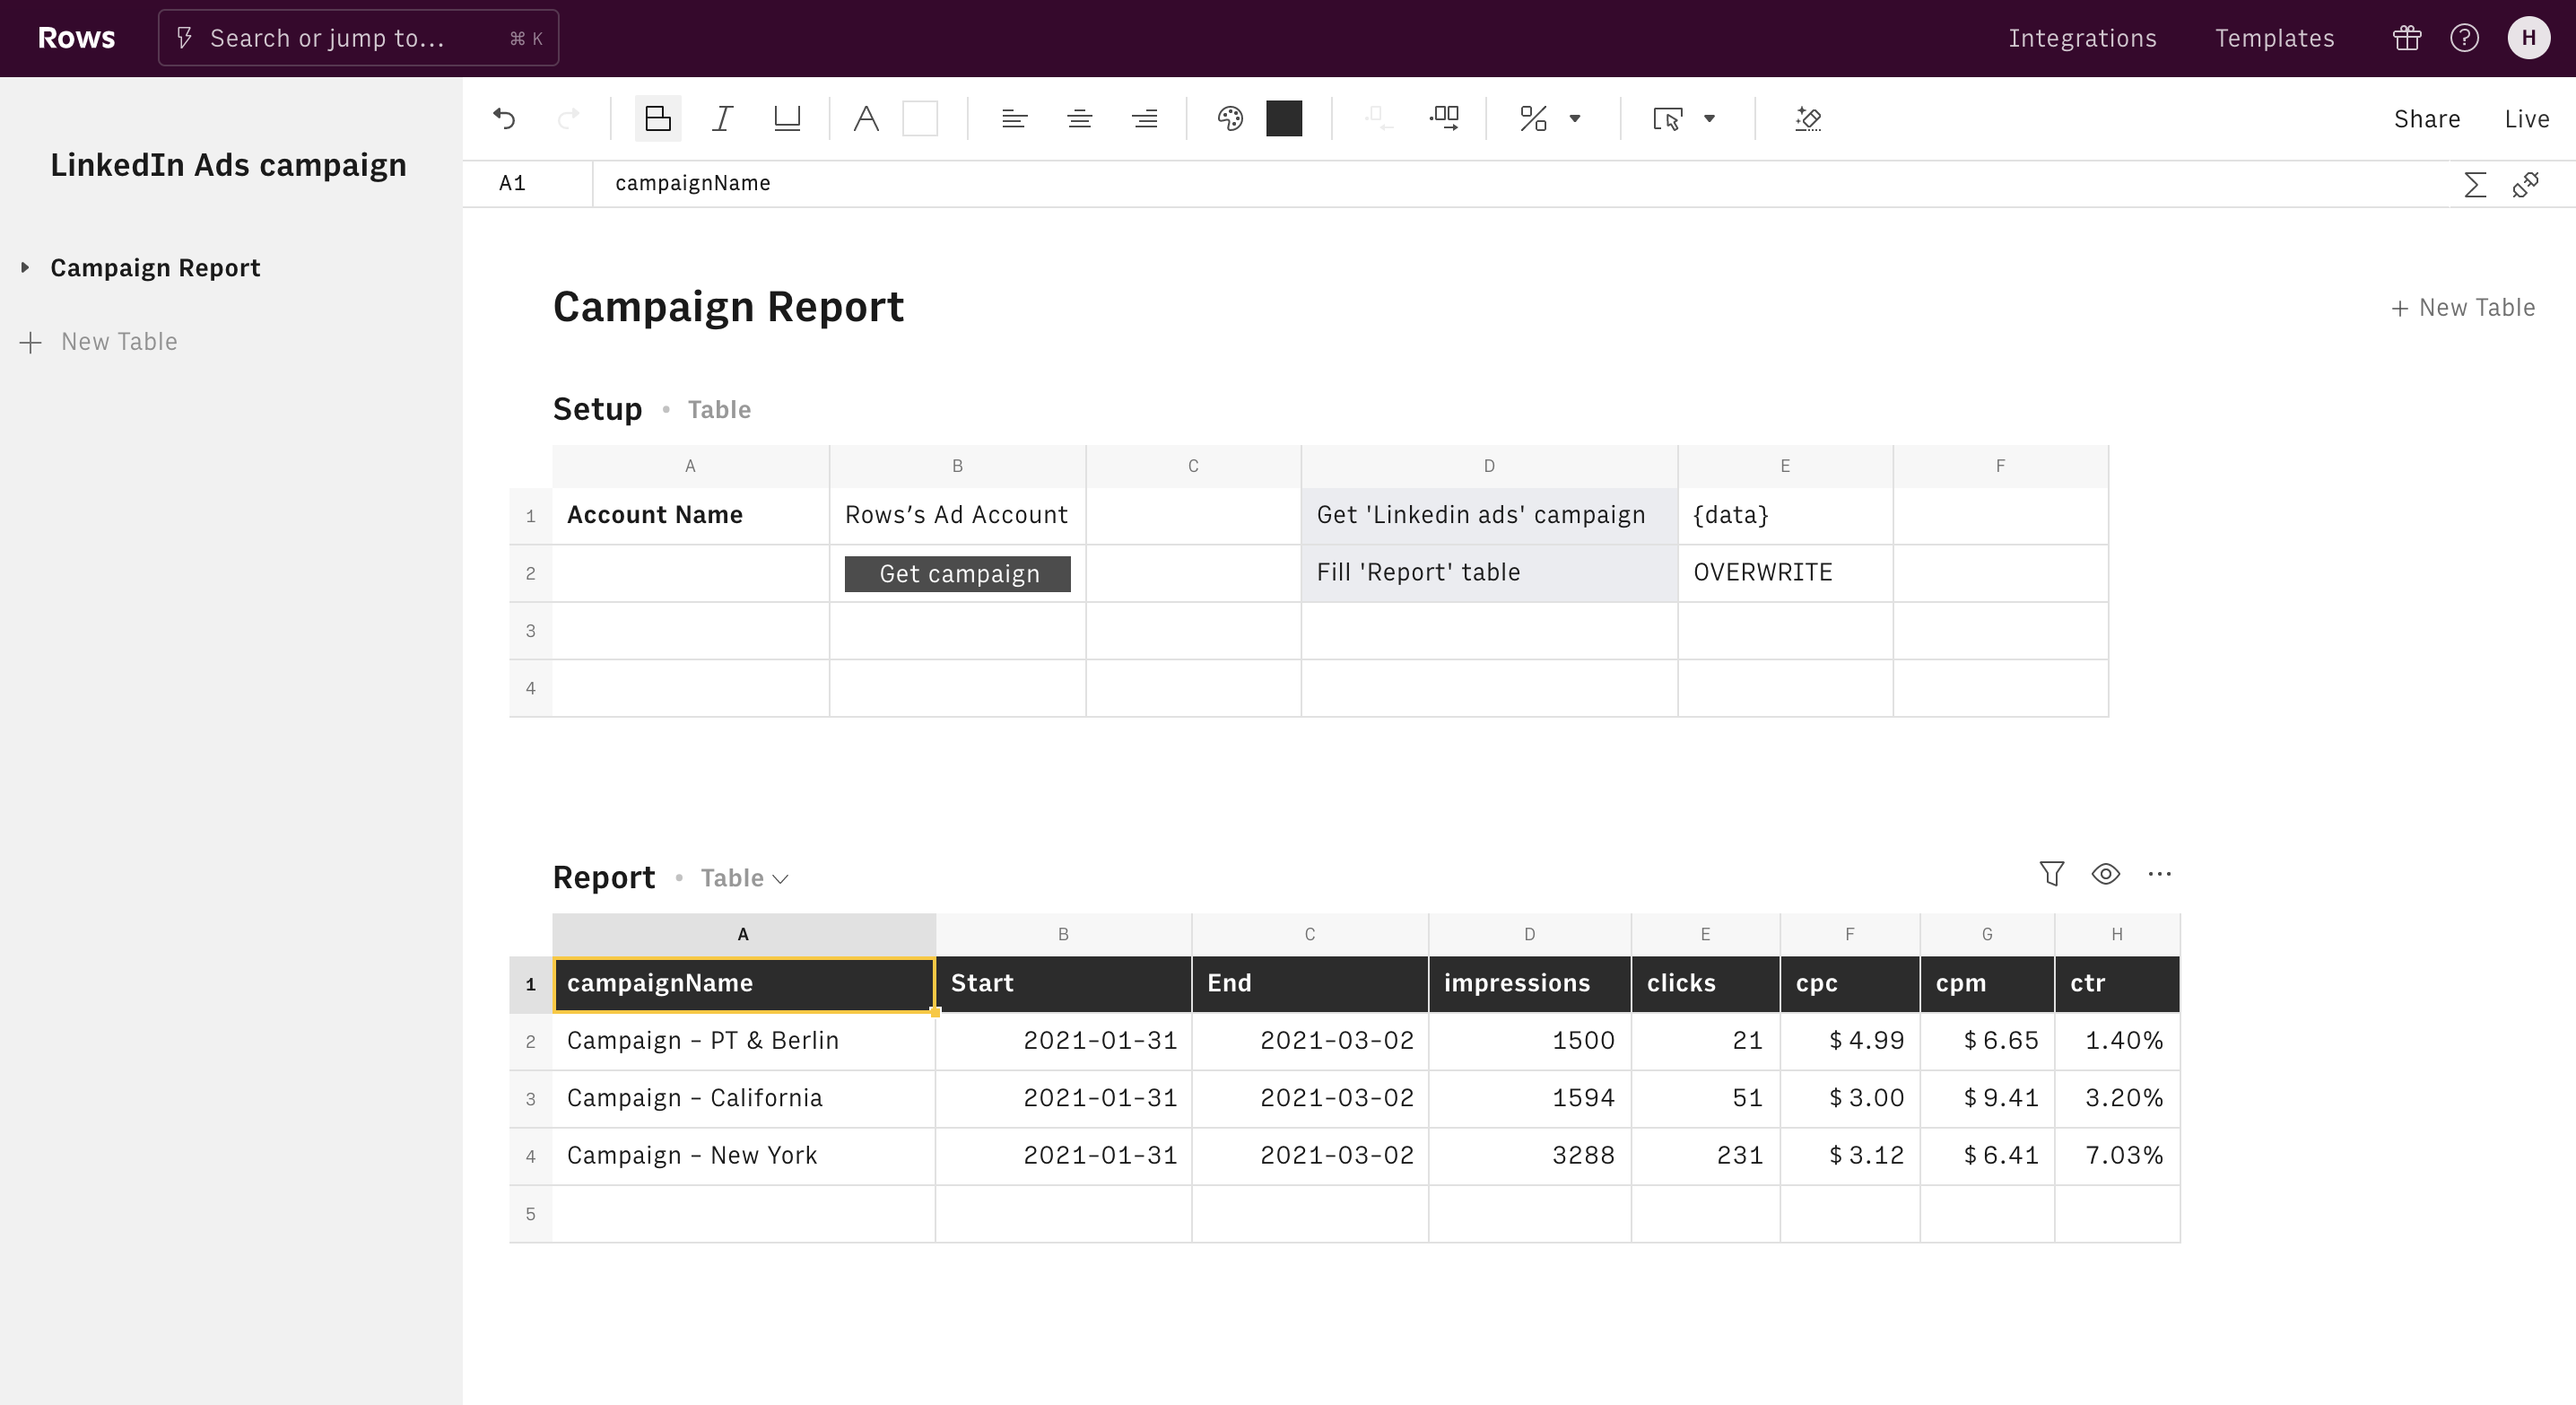Click + New Table at top right

tap(2463, 308)
